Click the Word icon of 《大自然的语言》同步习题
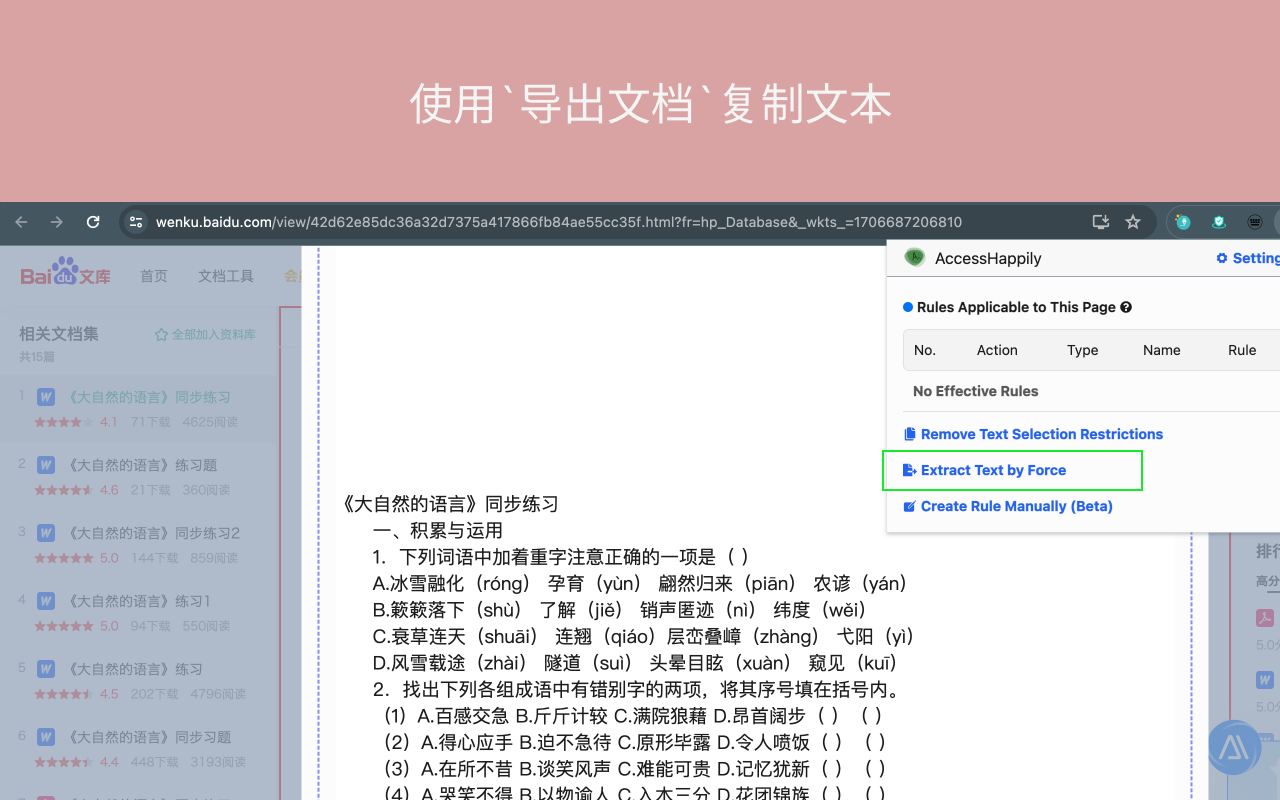Screen dimensions: 1280x800 coord(46,737)
